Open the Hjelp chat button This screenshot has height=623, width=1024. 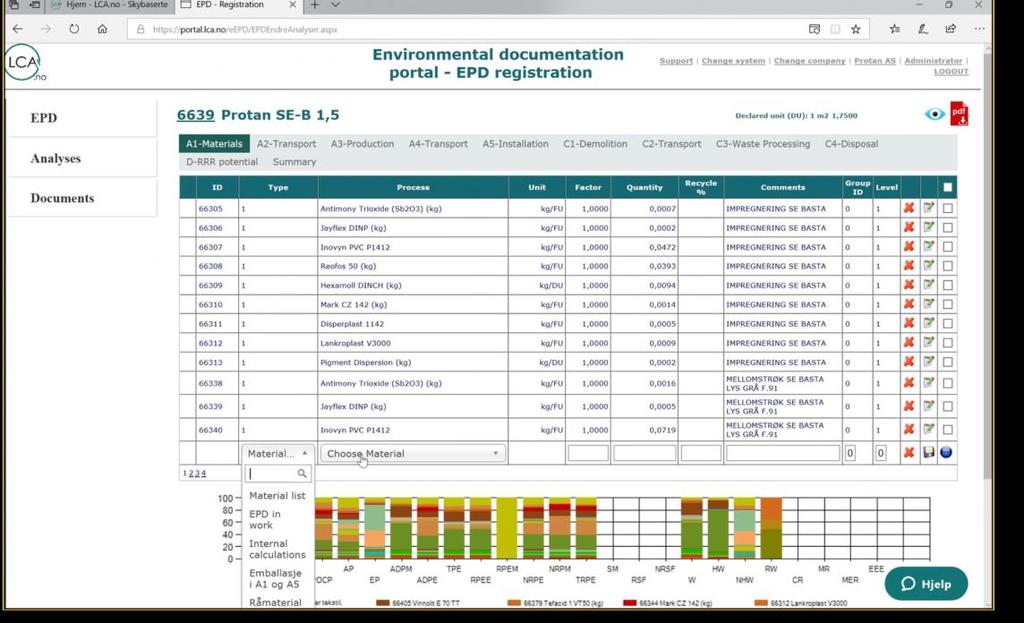pos(926,584)
